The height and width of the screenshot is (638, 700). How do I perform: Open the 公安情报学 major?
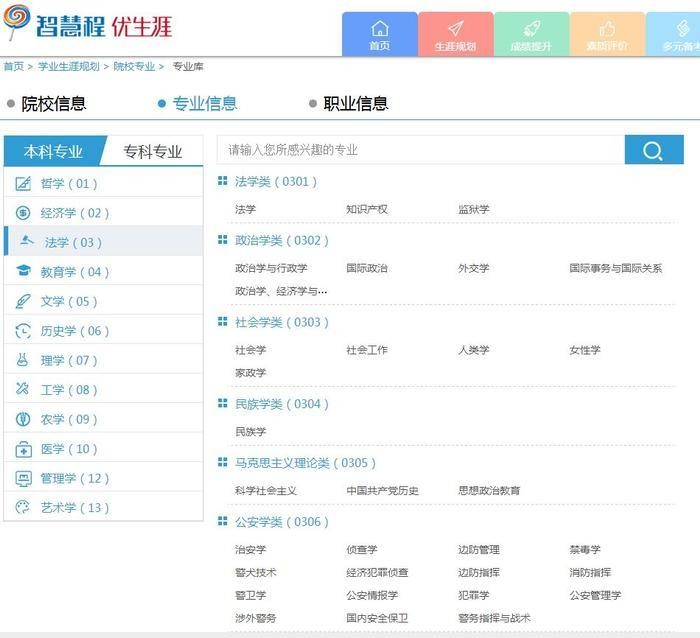[372, 595]
